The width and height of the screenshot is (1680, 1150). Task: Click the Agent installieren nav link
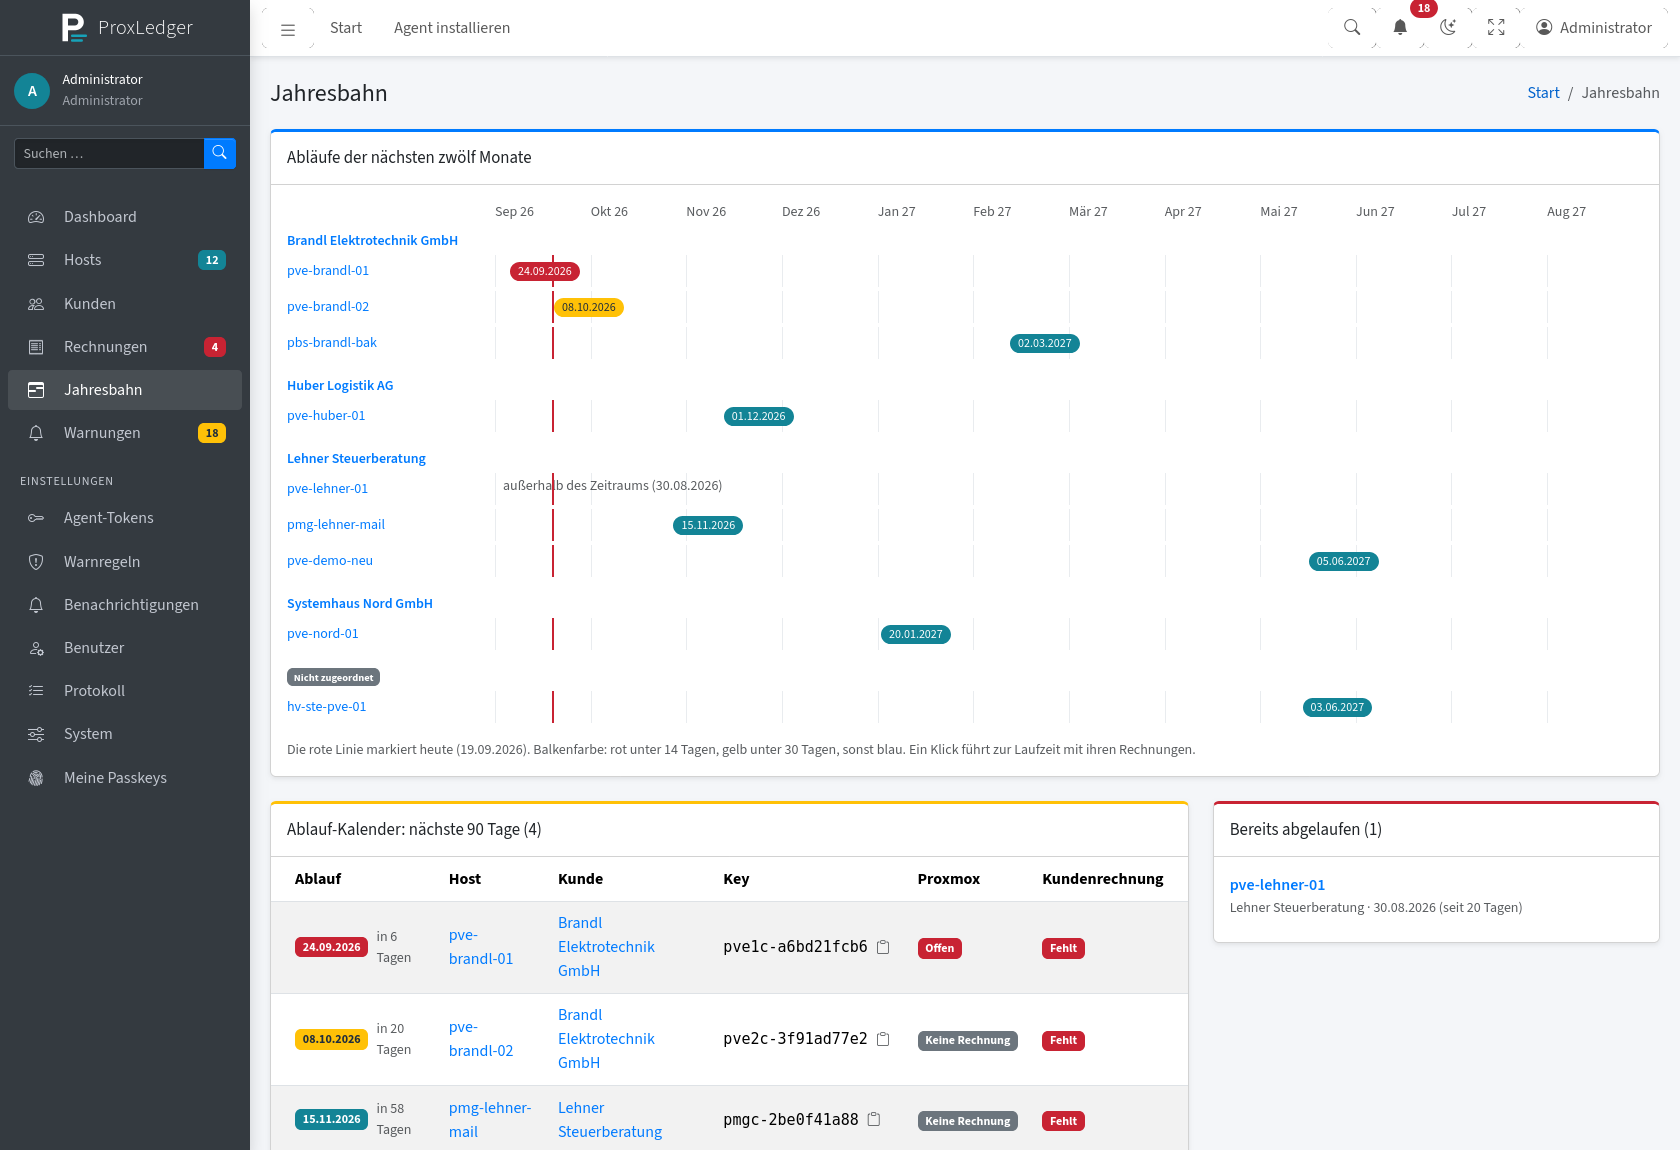[x=452, y=28]
